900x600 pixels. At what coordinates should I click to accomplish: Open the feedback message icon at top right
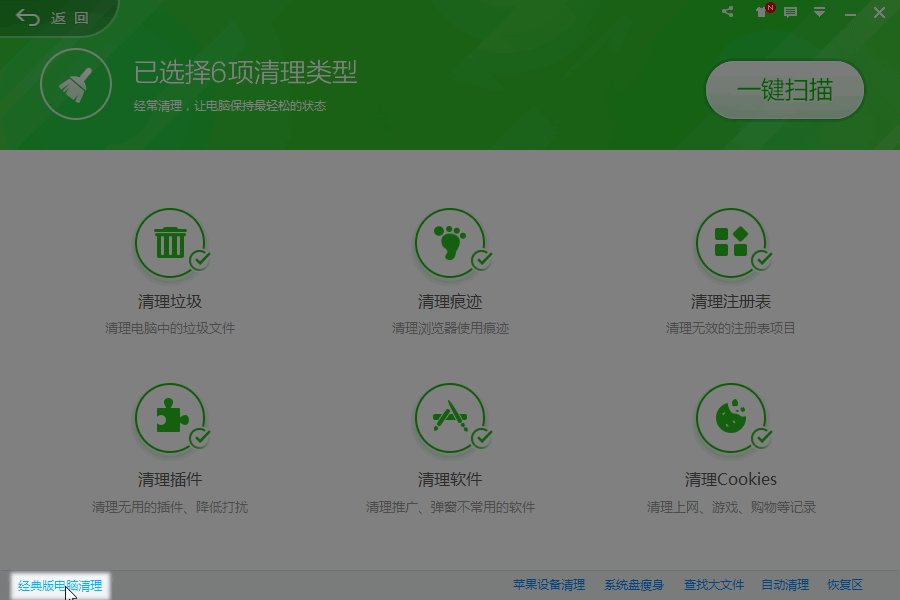point(792,12)
